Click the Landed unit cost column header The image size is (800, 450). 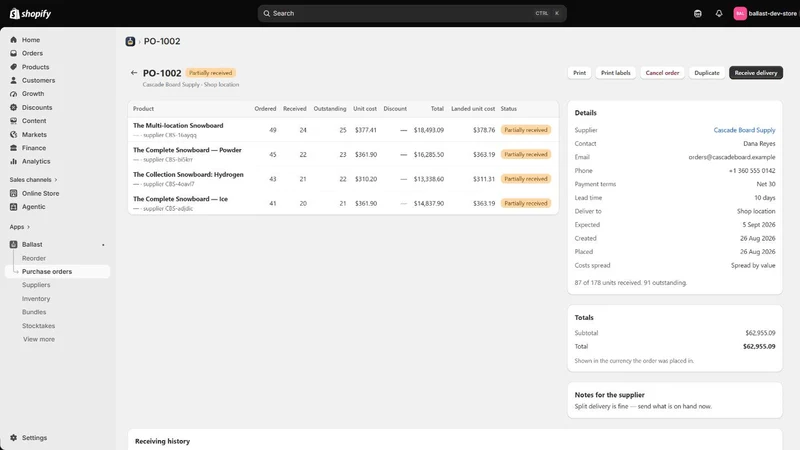[x=473, y=109]
